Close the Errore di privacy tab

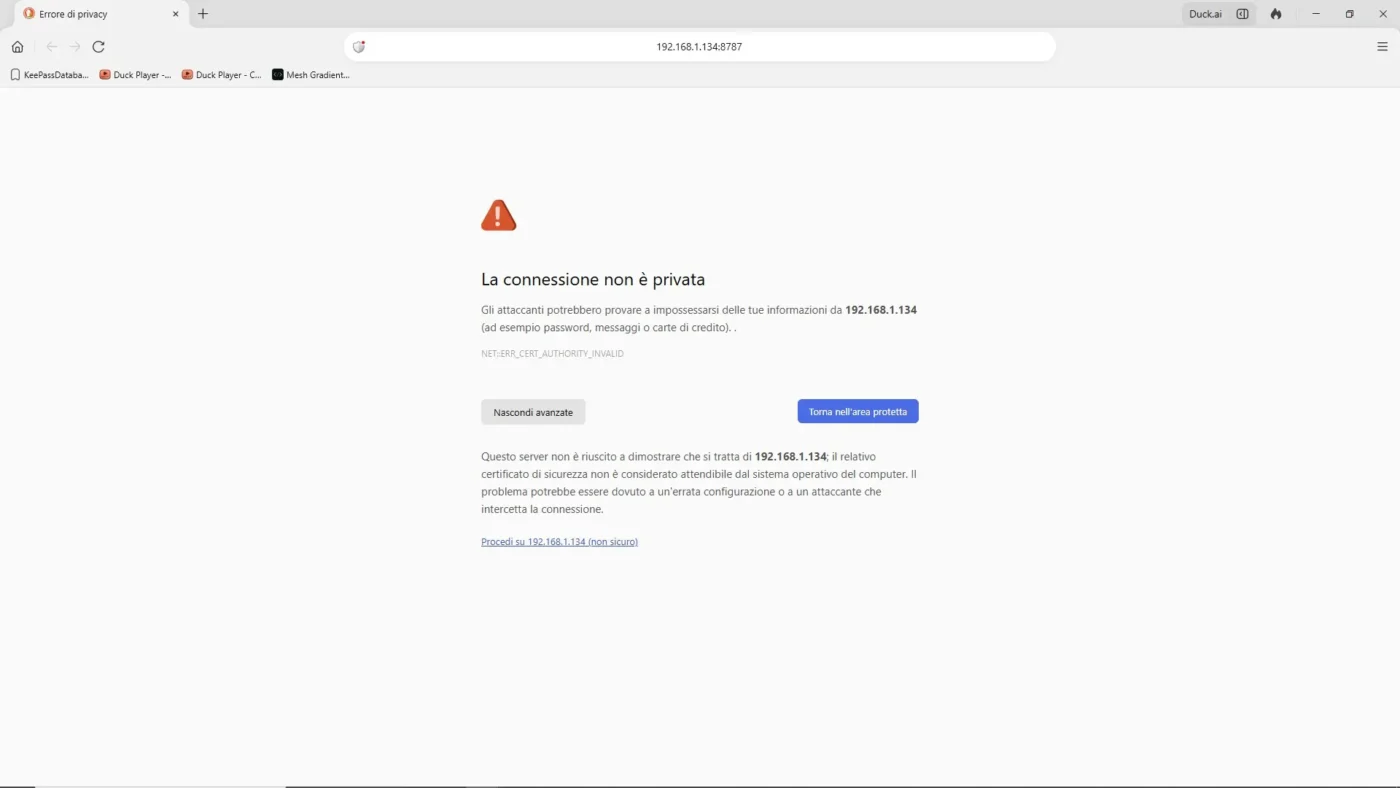click(x=176, y=14)
